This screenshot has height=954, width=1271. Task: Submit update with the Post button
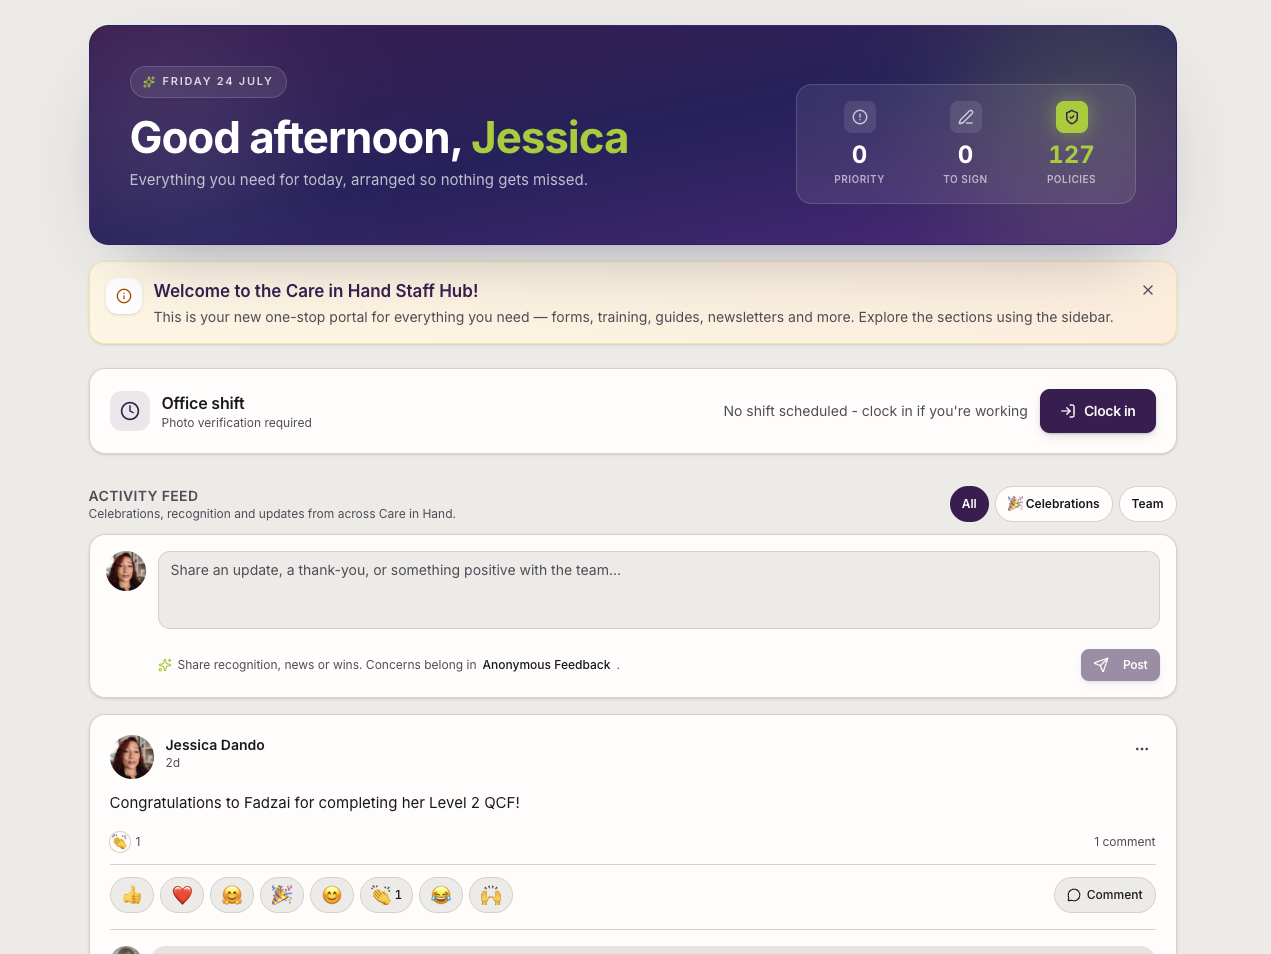click(1120, 665)
